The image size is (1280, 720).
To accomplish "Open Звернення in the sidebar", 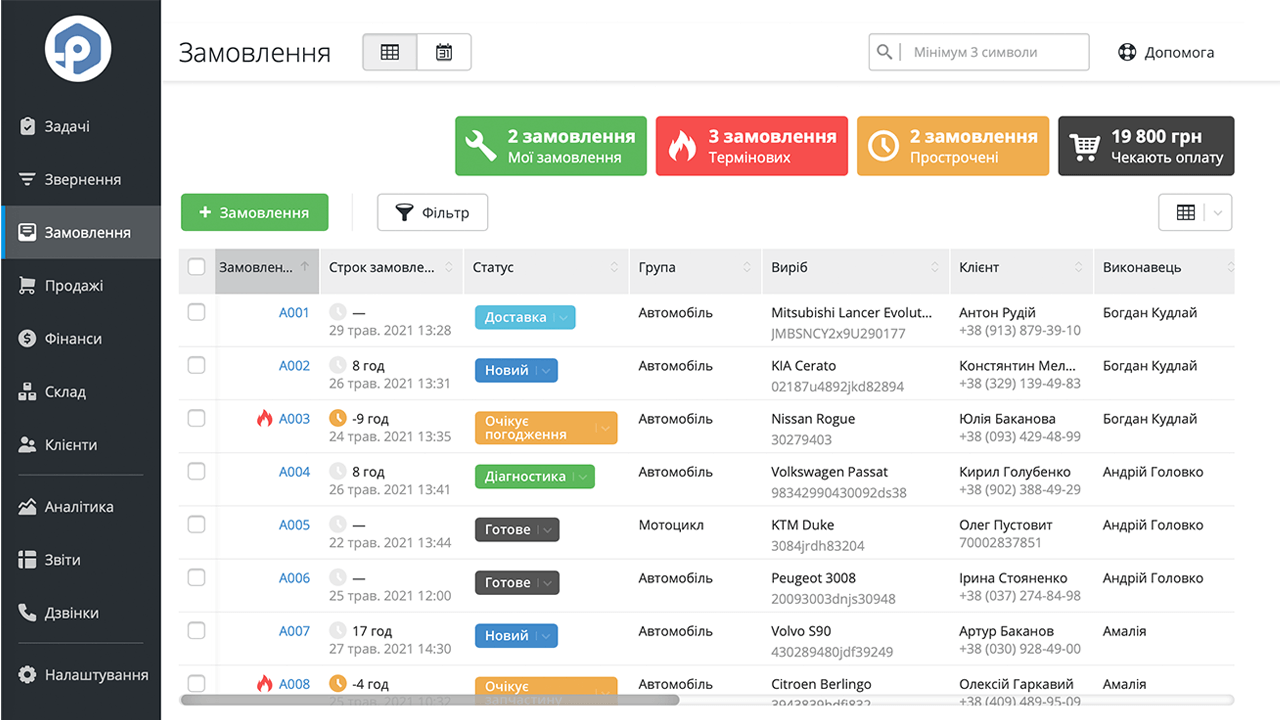I will 80,180.
